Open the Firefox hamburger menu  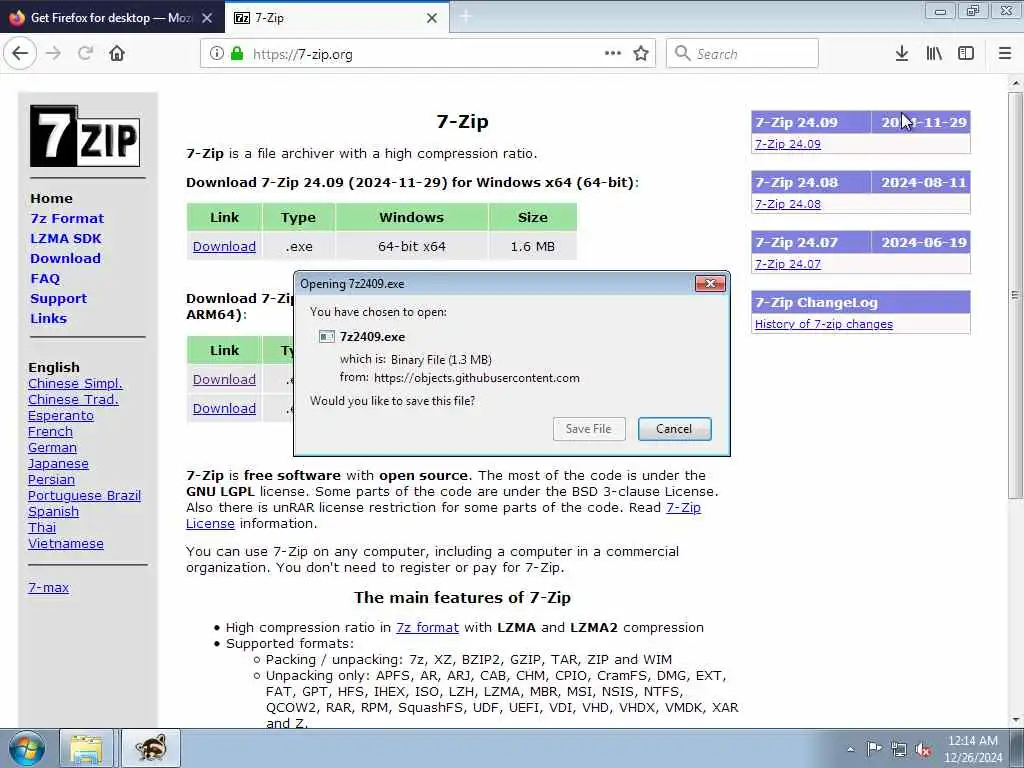(1004, 54)
